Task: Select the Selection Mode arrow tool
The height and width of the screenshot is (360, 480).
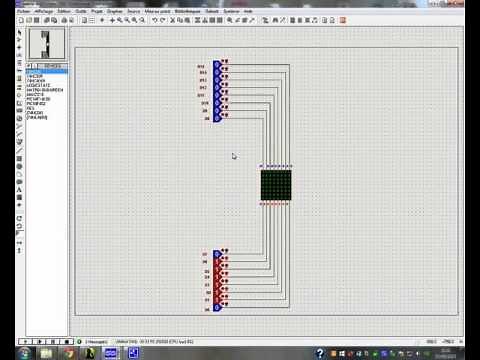Action: coord(19,33)
